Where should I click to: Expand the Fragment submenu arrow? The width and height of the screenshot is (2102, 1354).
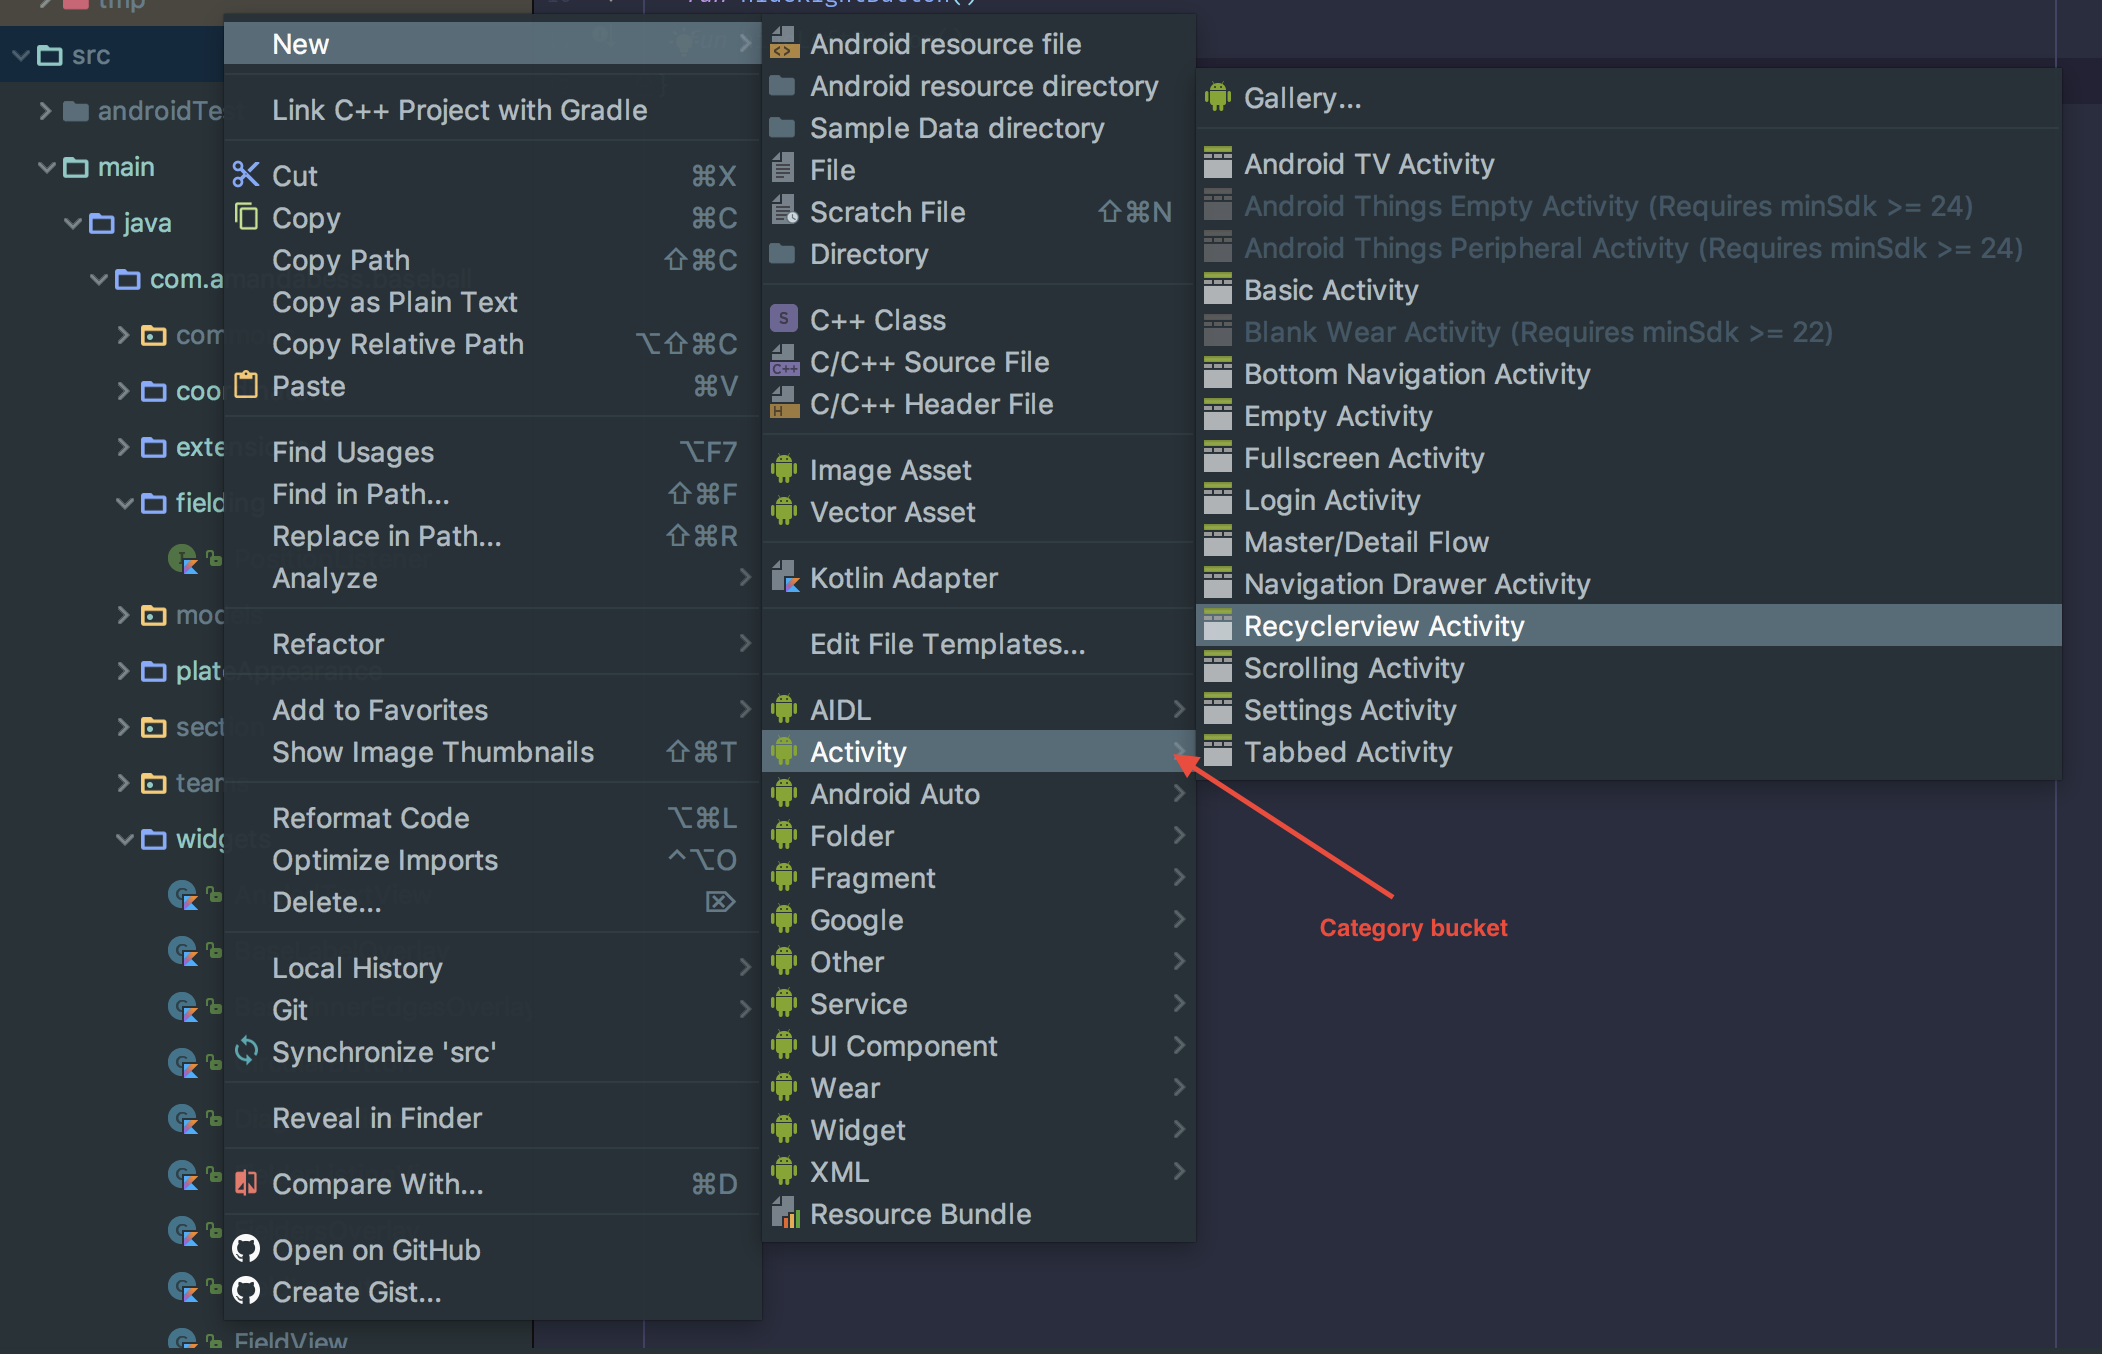click(1179, 877)
